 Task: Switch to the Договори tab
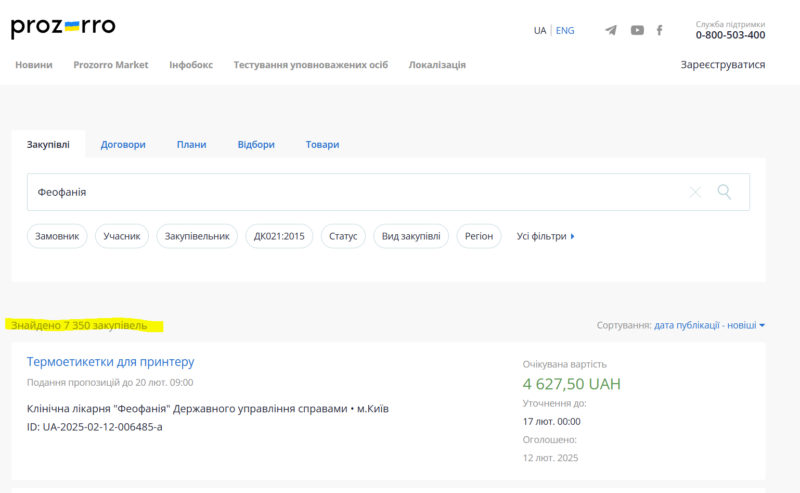pos(123,144)
